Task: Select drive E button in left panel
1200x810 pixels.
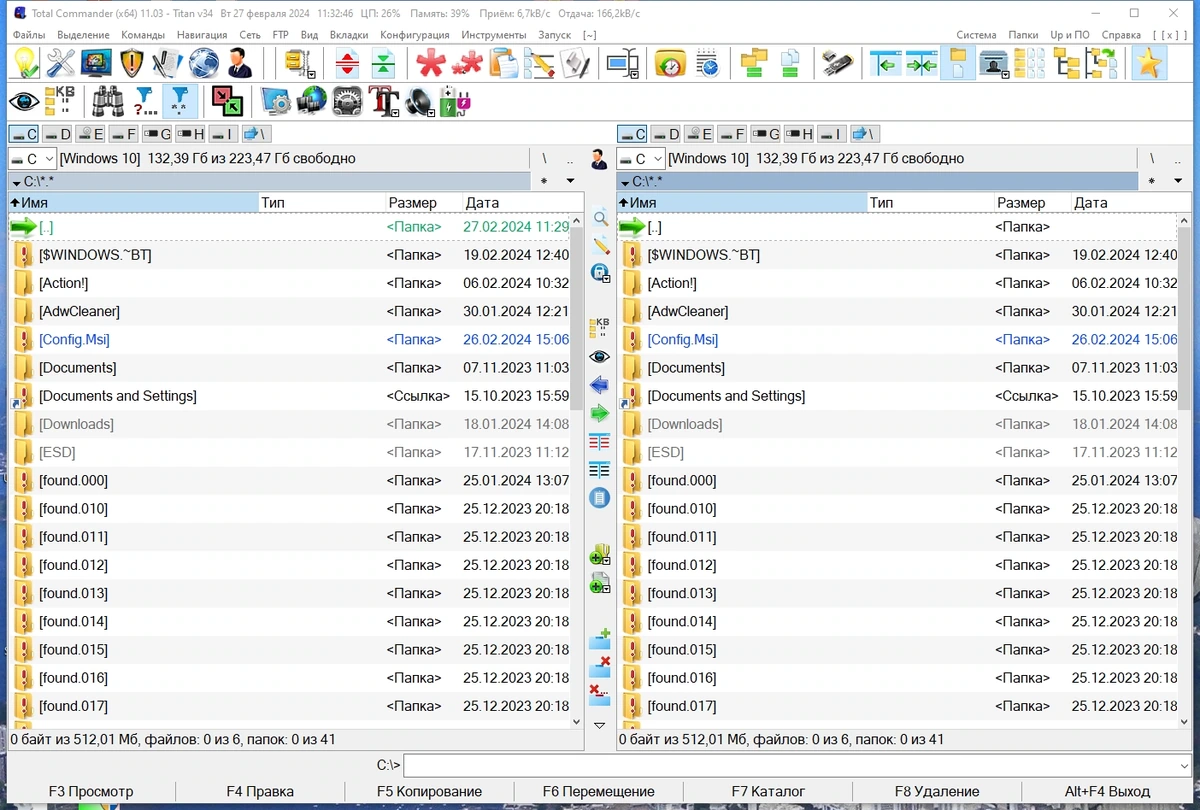Action: coord(91,134)
